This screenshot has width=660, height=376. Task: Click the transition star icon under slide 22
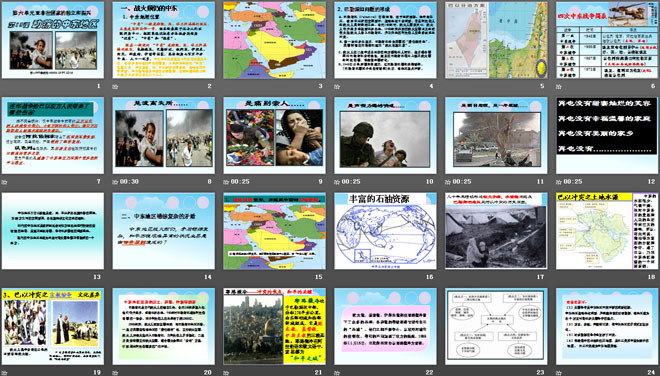coord(337,373)
